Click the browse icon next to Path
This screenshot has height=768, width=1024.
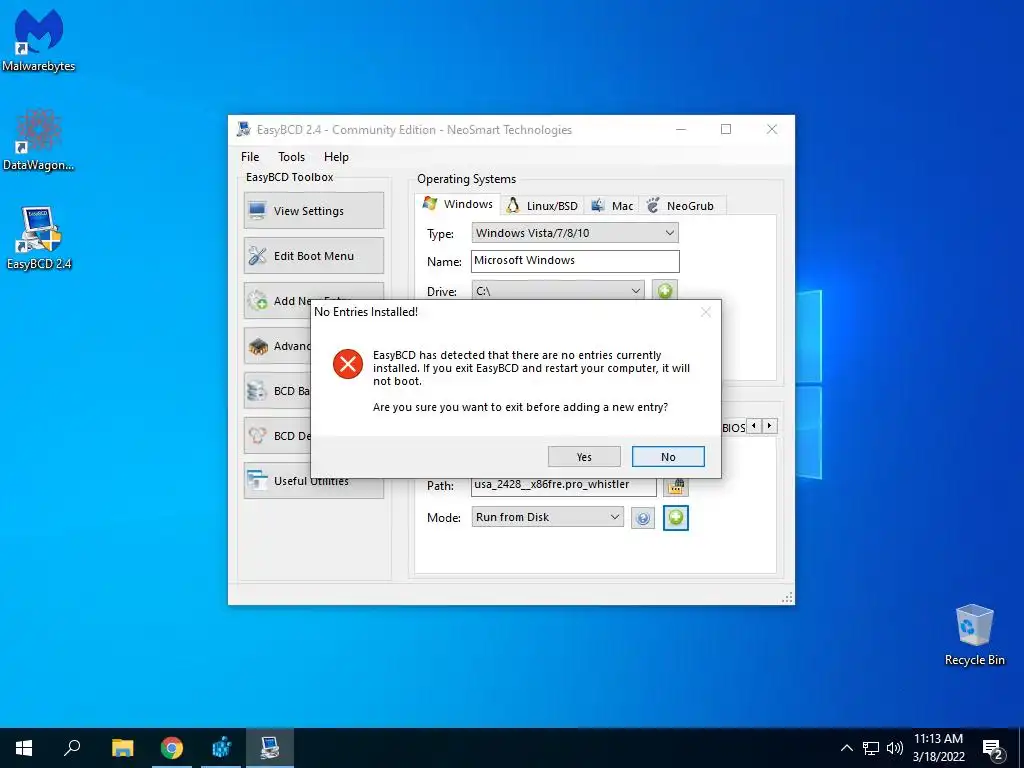676,486
